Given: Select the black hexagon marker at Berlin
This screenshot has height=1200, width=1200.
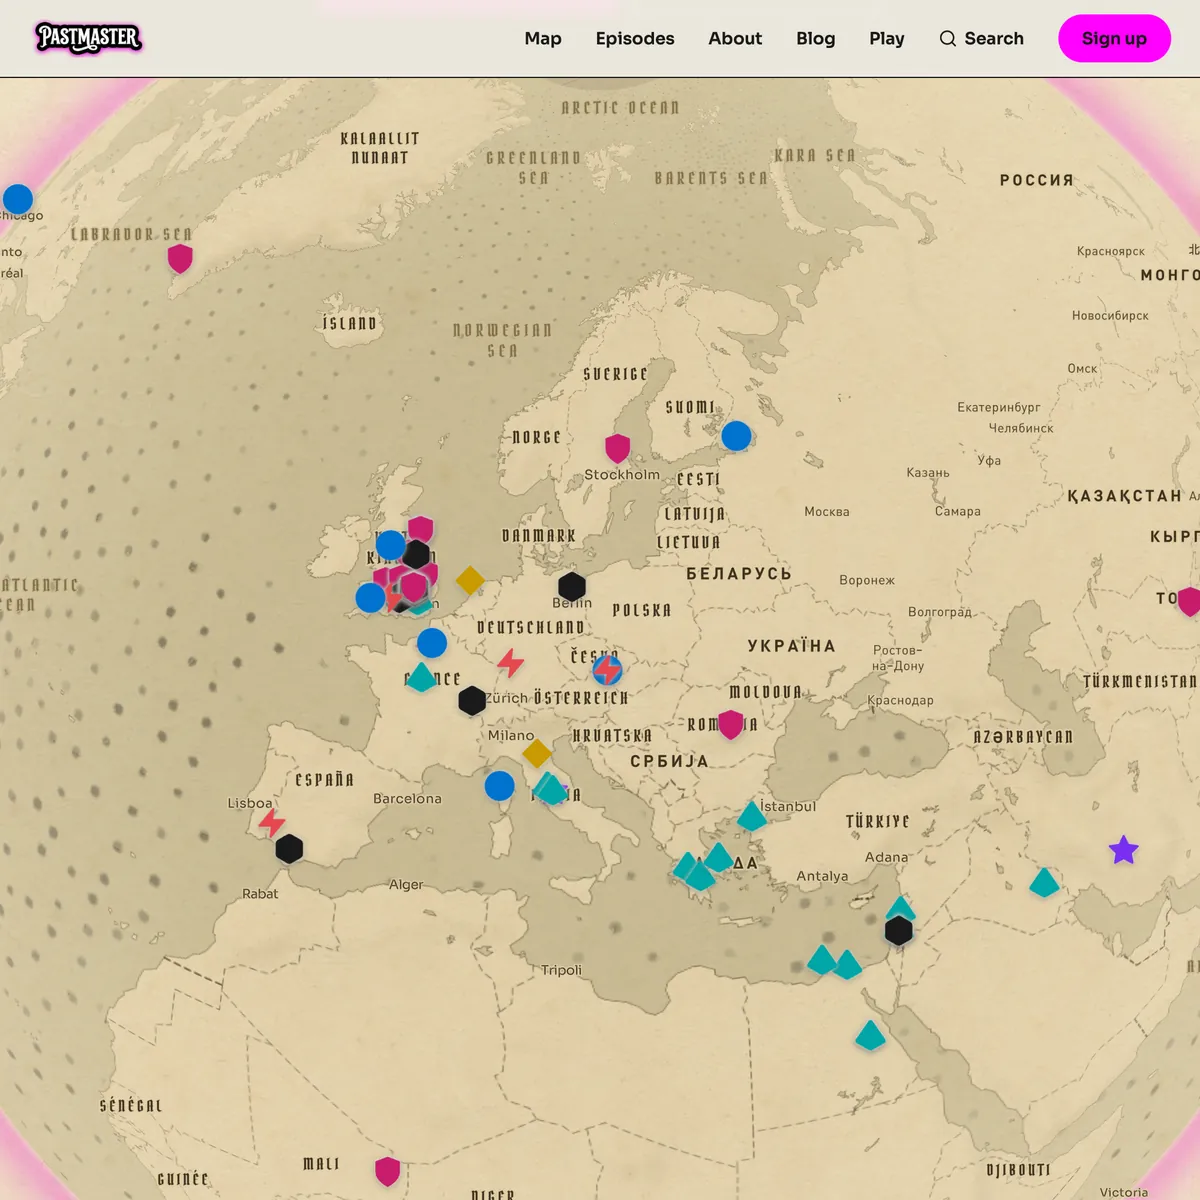Looking at the screenshot, I should click(x=572, y=587).
